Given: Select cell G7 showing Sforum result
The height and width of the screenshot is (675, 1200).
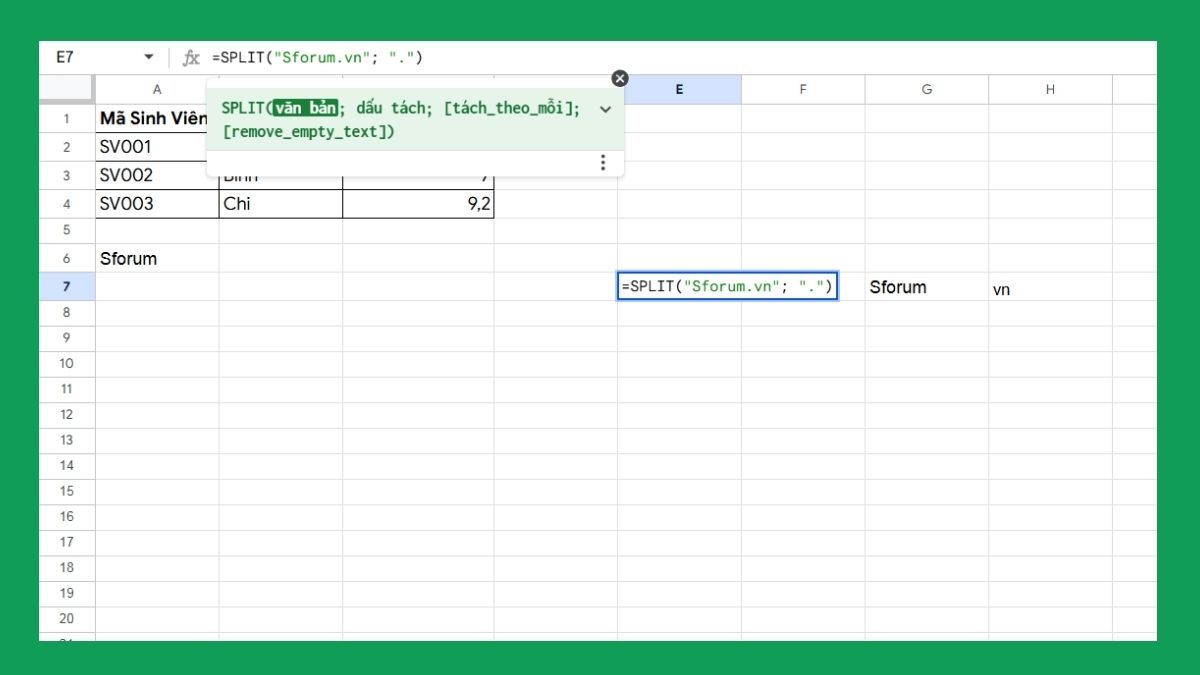Looking at the screenshot, I should pyautogui.click(x=926, y=287).
